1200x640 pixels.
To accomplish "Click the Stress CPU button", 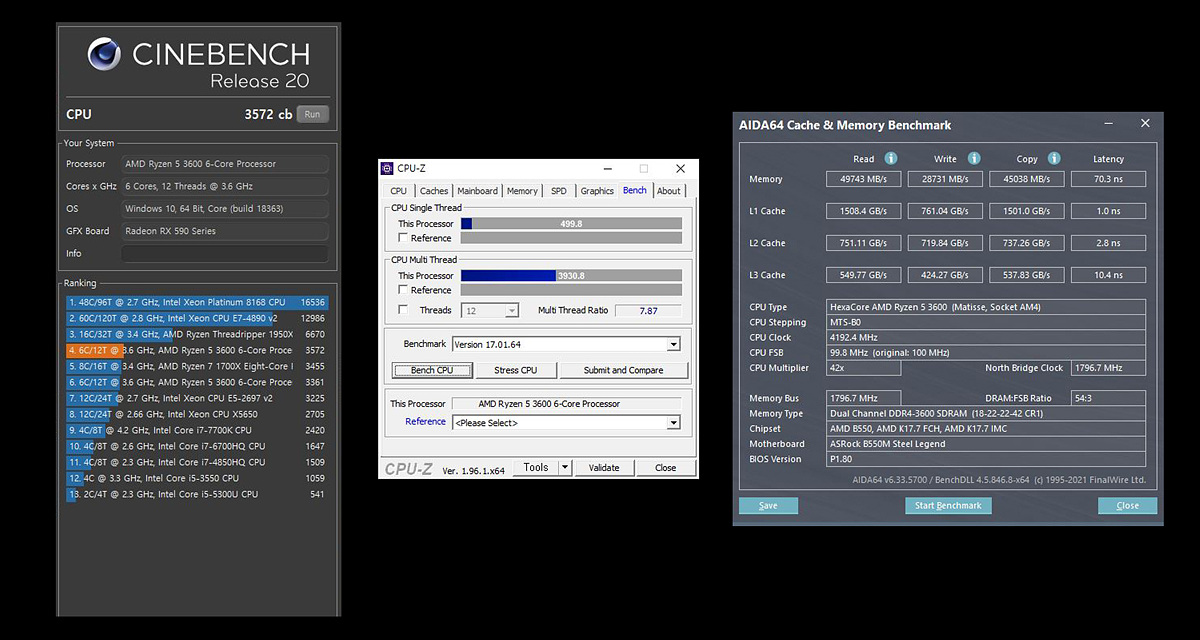I will pyautogui.click(x=515, y=370).
